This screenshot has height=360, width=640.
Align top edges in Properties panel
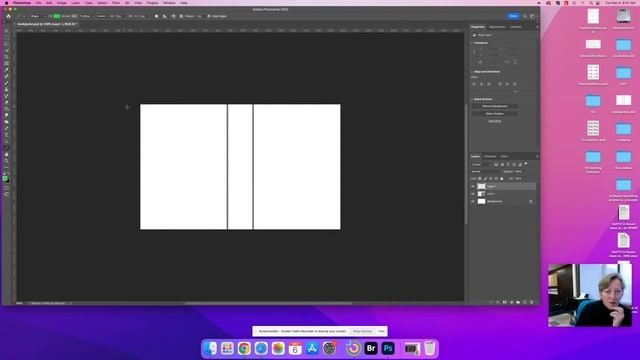500,84
